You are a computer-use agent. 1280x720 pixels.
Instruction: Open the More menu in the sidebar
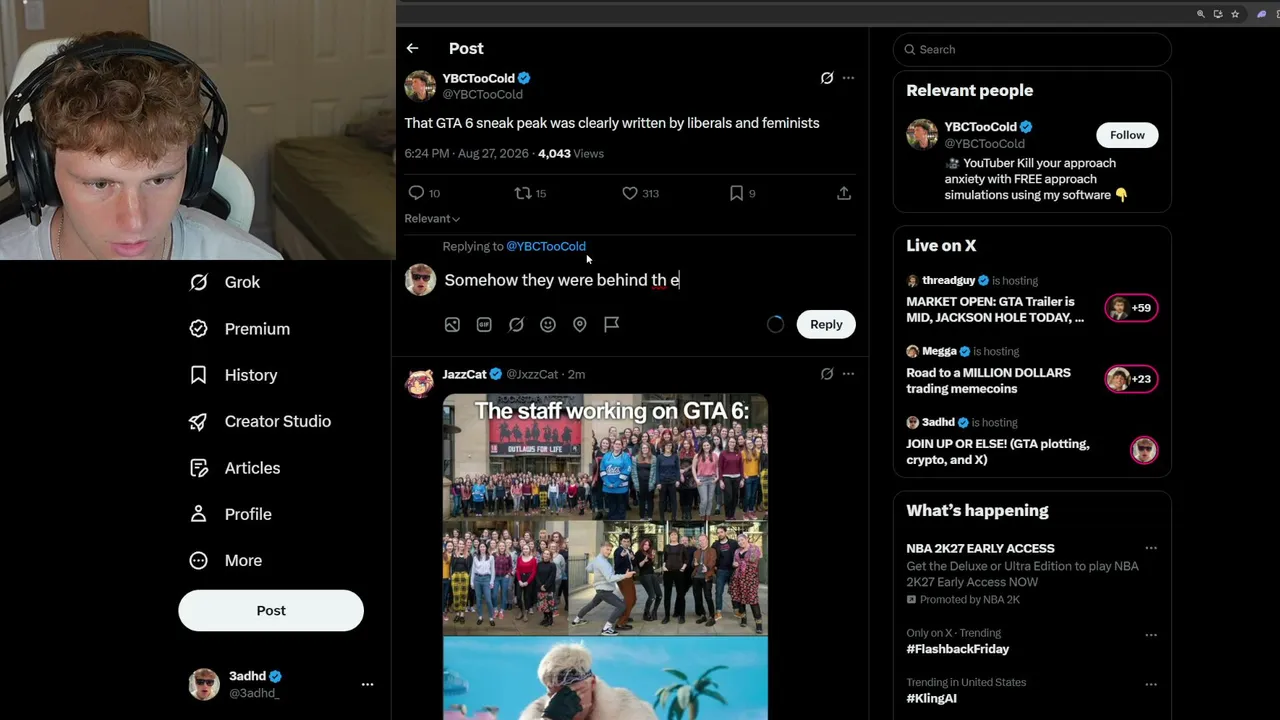[x=226, y=560]
